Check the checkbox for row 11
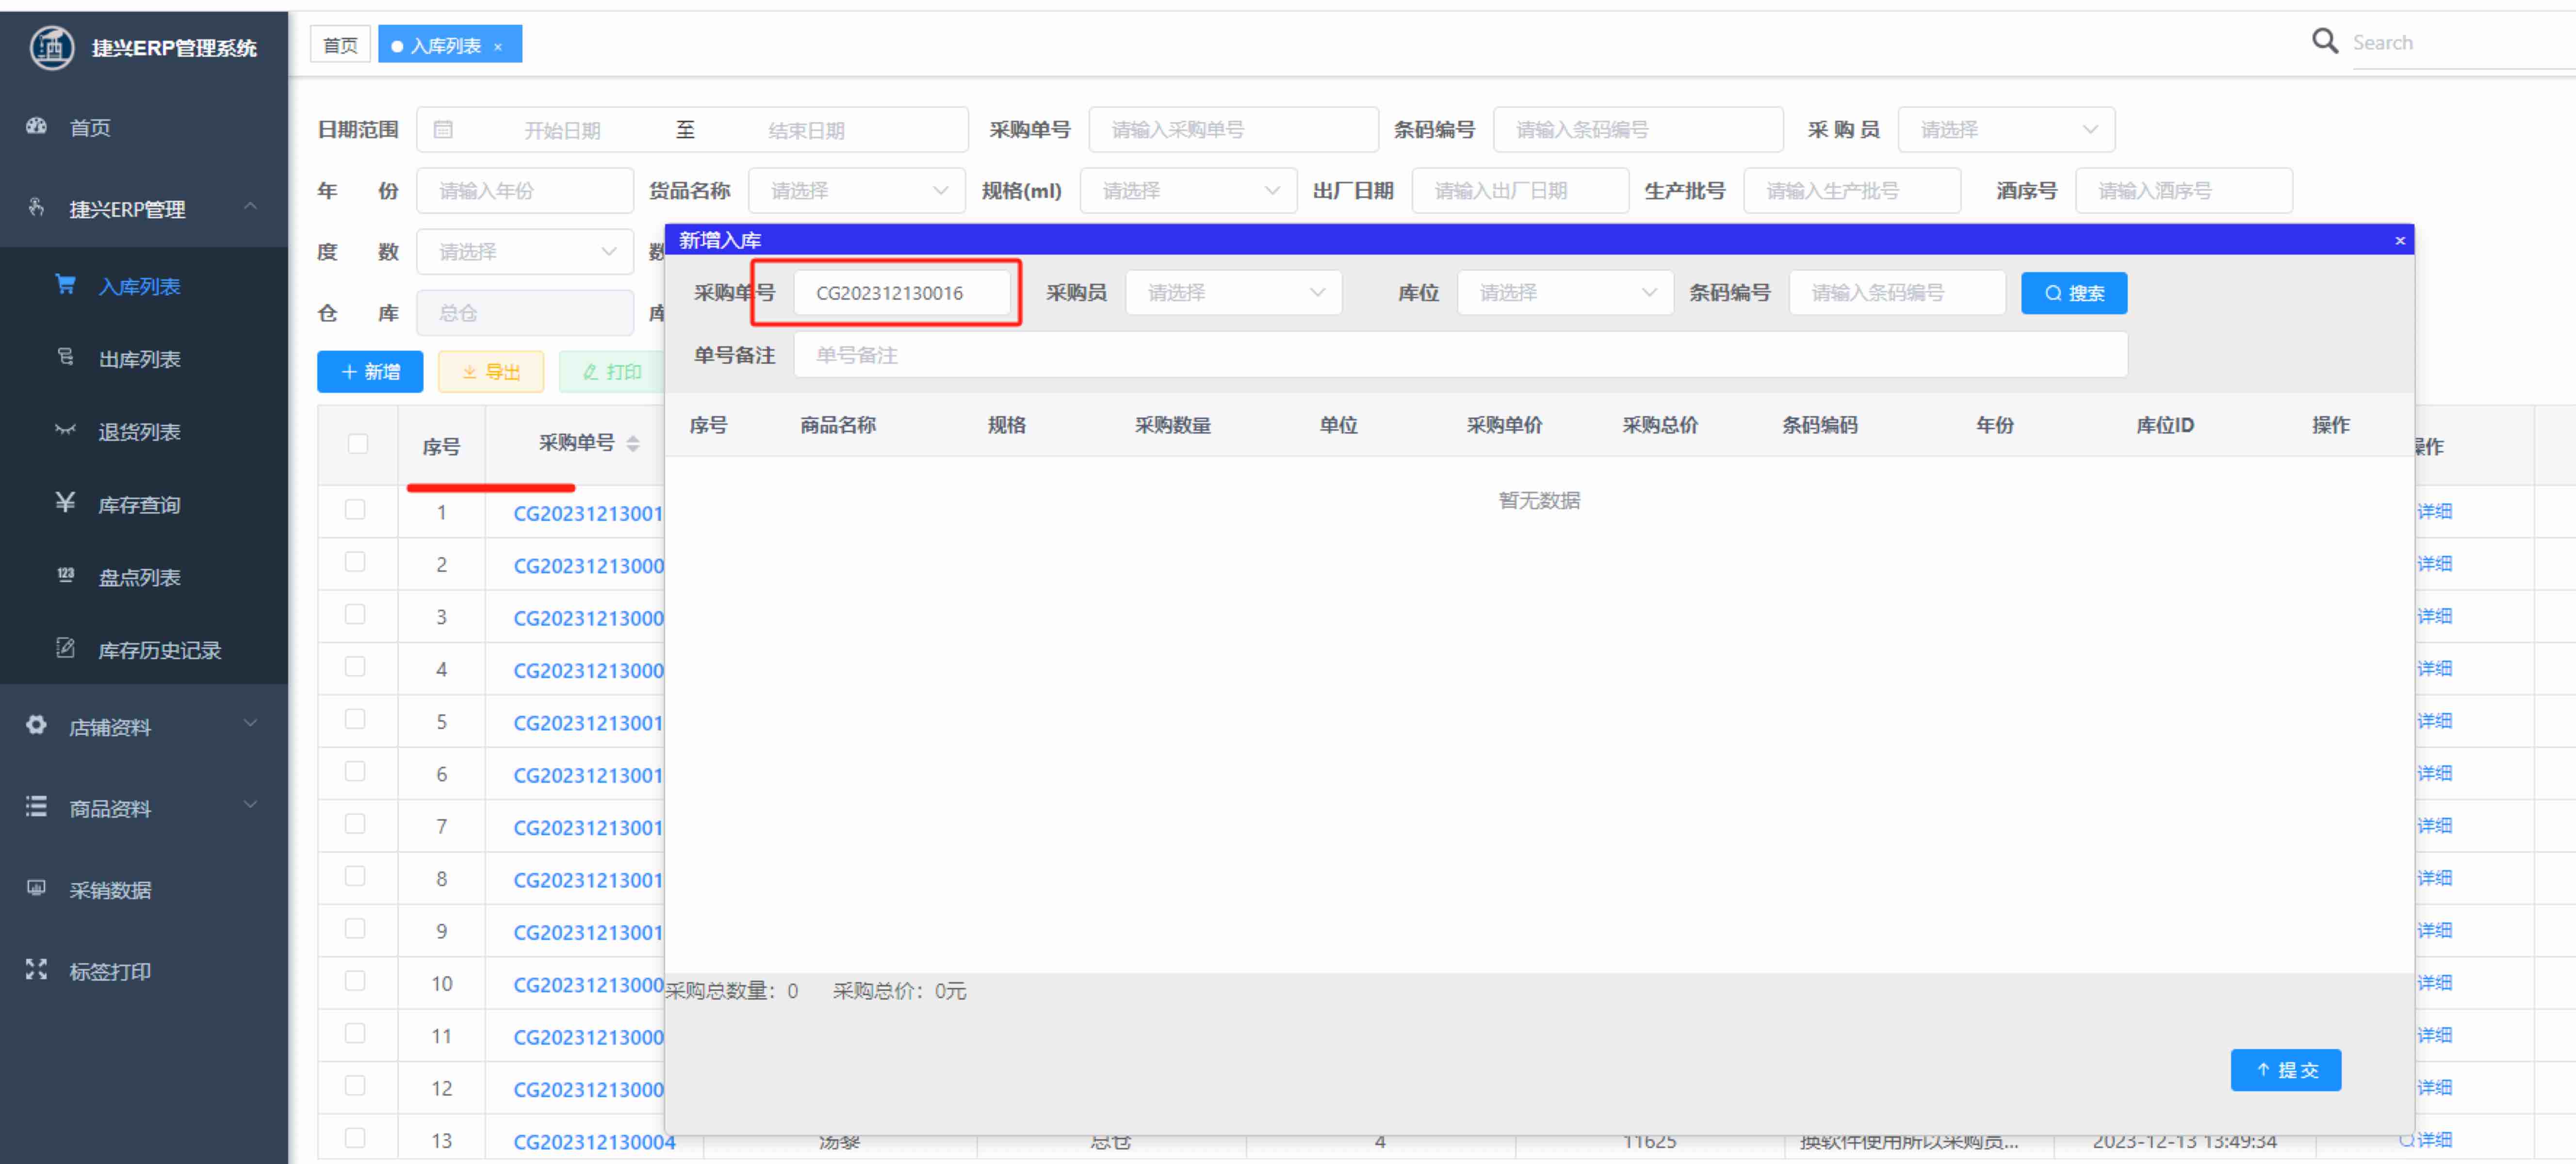This screenshot has height=1164, width=2576. pyautogui.click(x=355, y=1034)
